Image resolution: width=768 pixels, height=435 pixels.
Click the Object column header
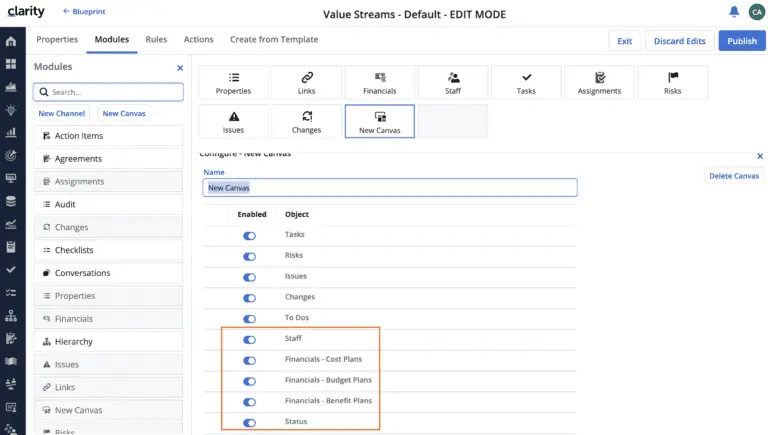click(297, 215)
